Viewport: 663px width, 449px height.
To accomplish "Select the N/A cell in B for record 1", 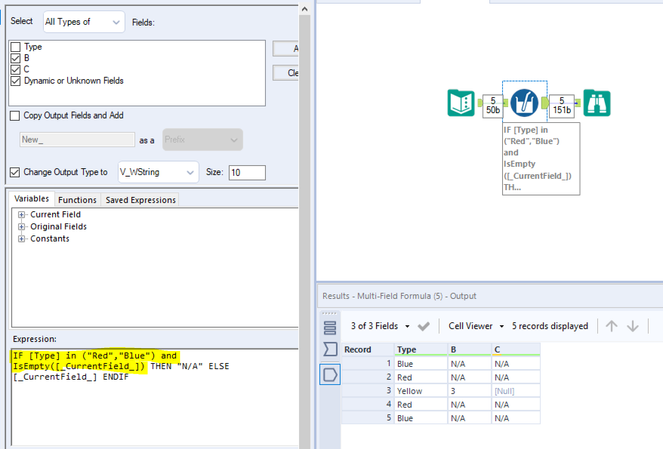I will coord(469,364).
